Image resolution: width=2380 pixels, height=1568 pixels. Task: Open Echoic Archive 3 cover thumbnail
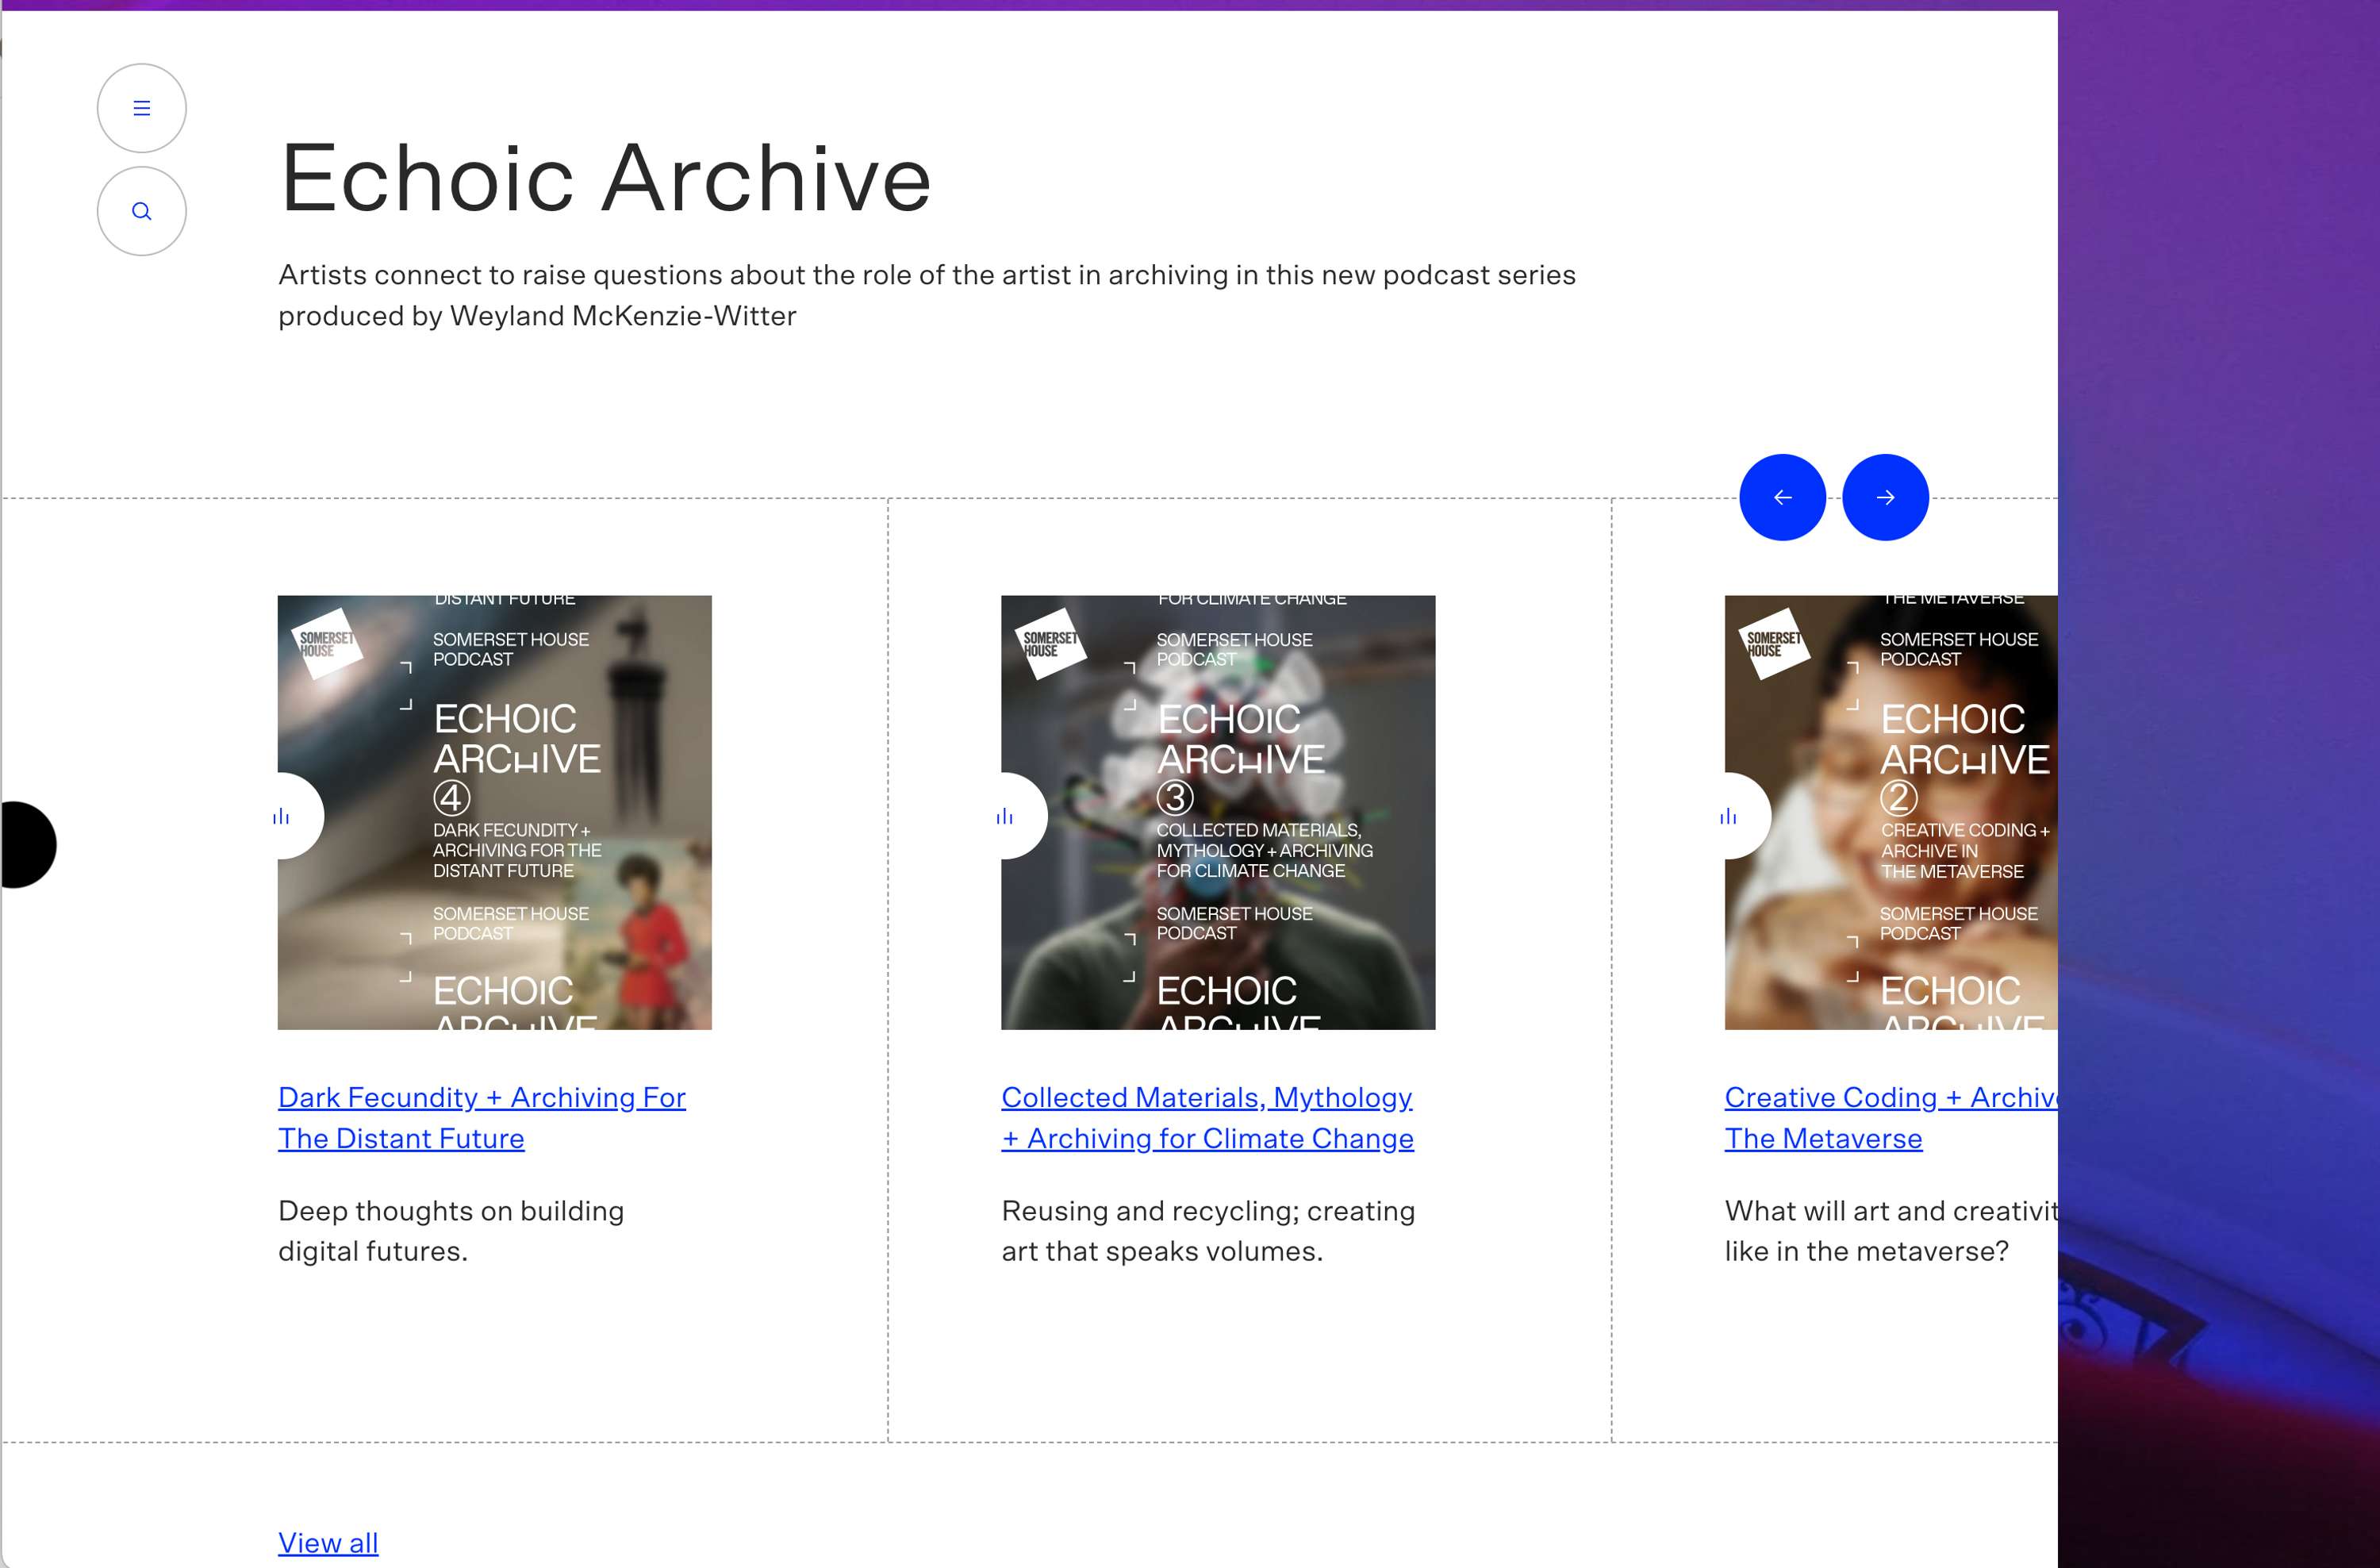coord(1218,812)
